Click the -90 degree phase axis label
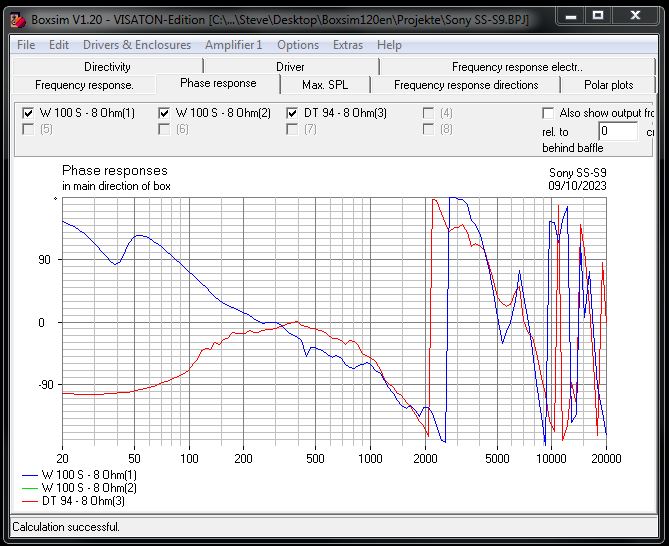669x546 pixels. (44, 384)
